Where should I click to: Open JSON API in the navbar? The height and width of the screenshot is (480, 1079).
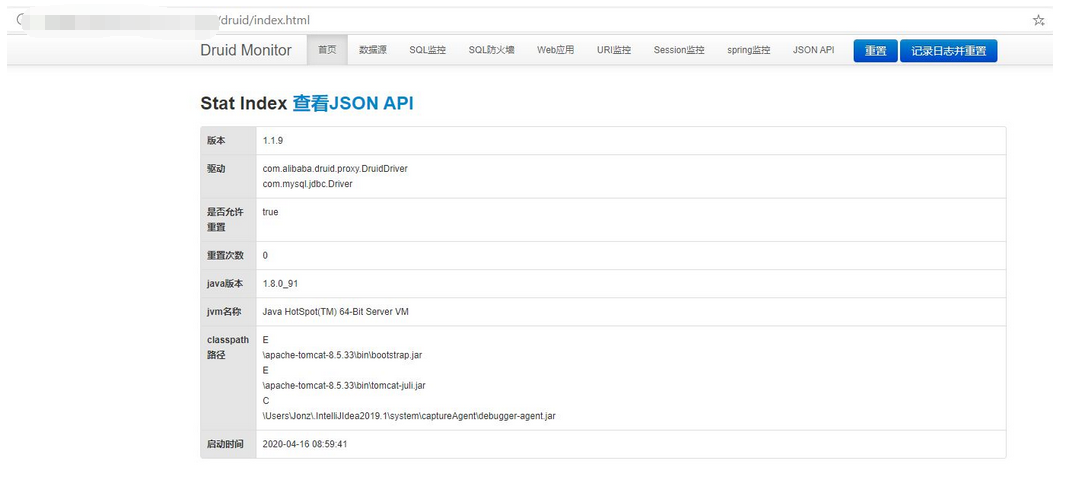pyautogui.click(x=813, y=50)
